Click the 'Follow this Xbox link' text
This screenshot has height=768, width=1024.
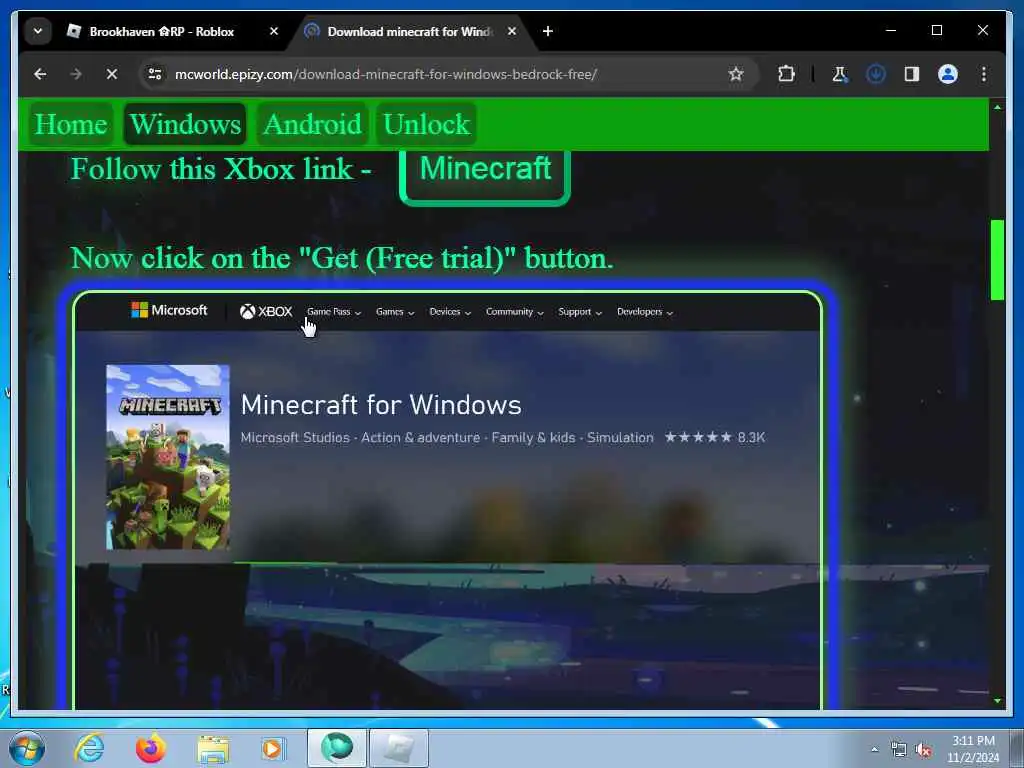pyautogui.click(x=221, y=170)
